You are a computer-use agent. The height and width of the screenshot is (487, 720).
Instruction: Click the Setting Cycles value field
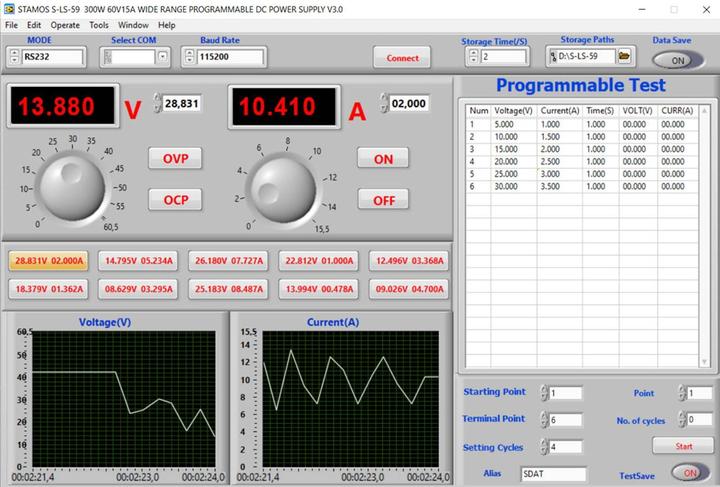click(x=566, y=447)
